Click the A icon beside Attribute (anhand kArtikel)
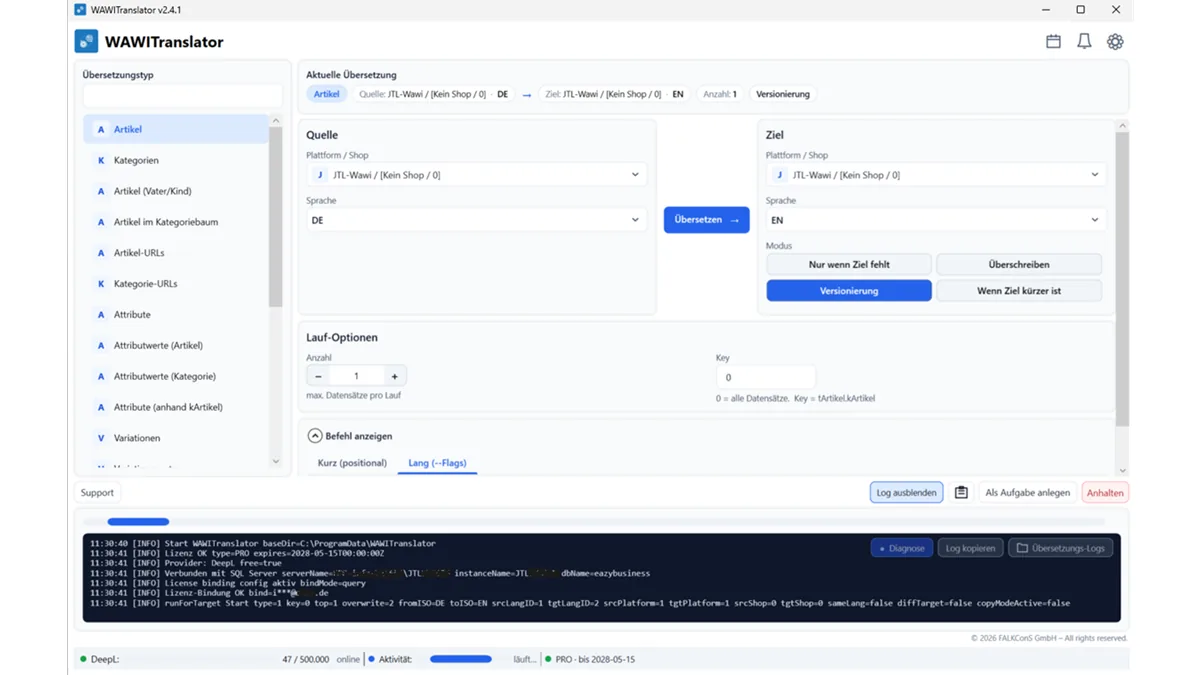Image resolution: width=1200 pixels, height=675 pixels. click(101, 407)
